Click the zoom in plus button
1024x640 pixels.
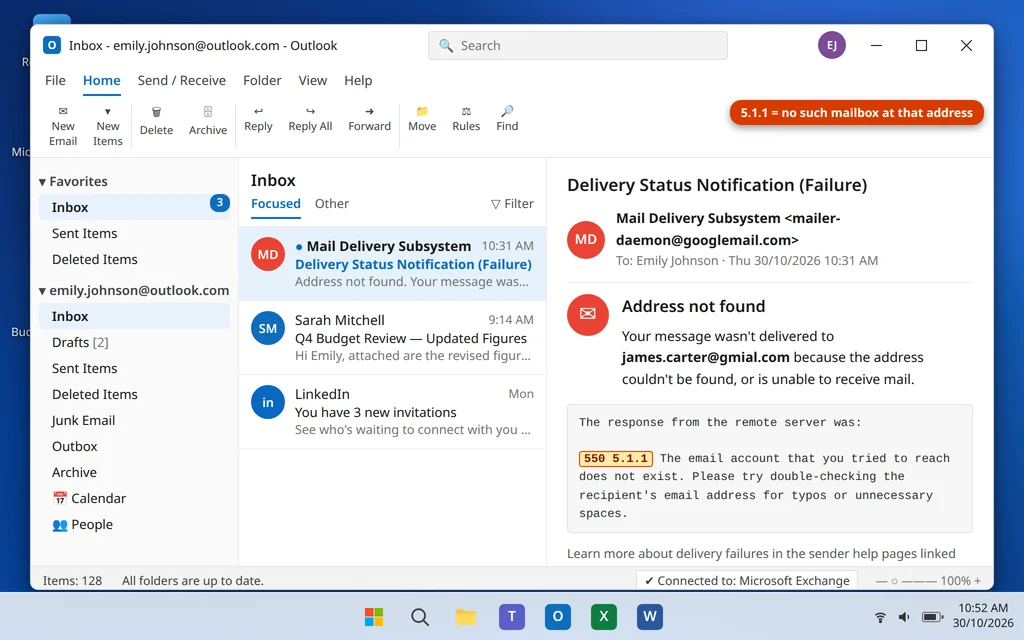(x=978, y=581)
